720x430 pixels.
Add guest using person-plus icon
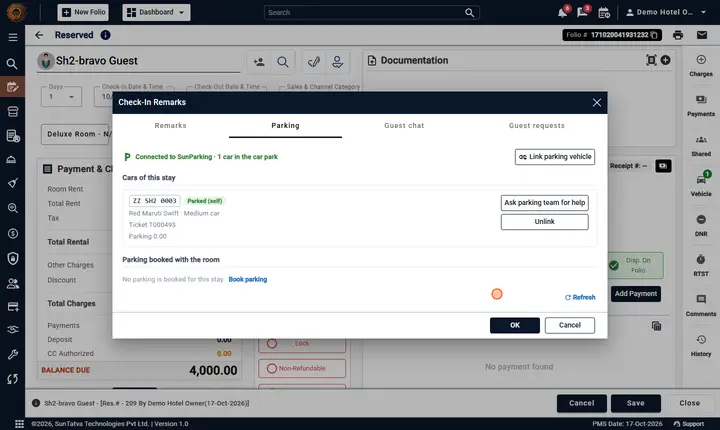[x=259, y=62]
